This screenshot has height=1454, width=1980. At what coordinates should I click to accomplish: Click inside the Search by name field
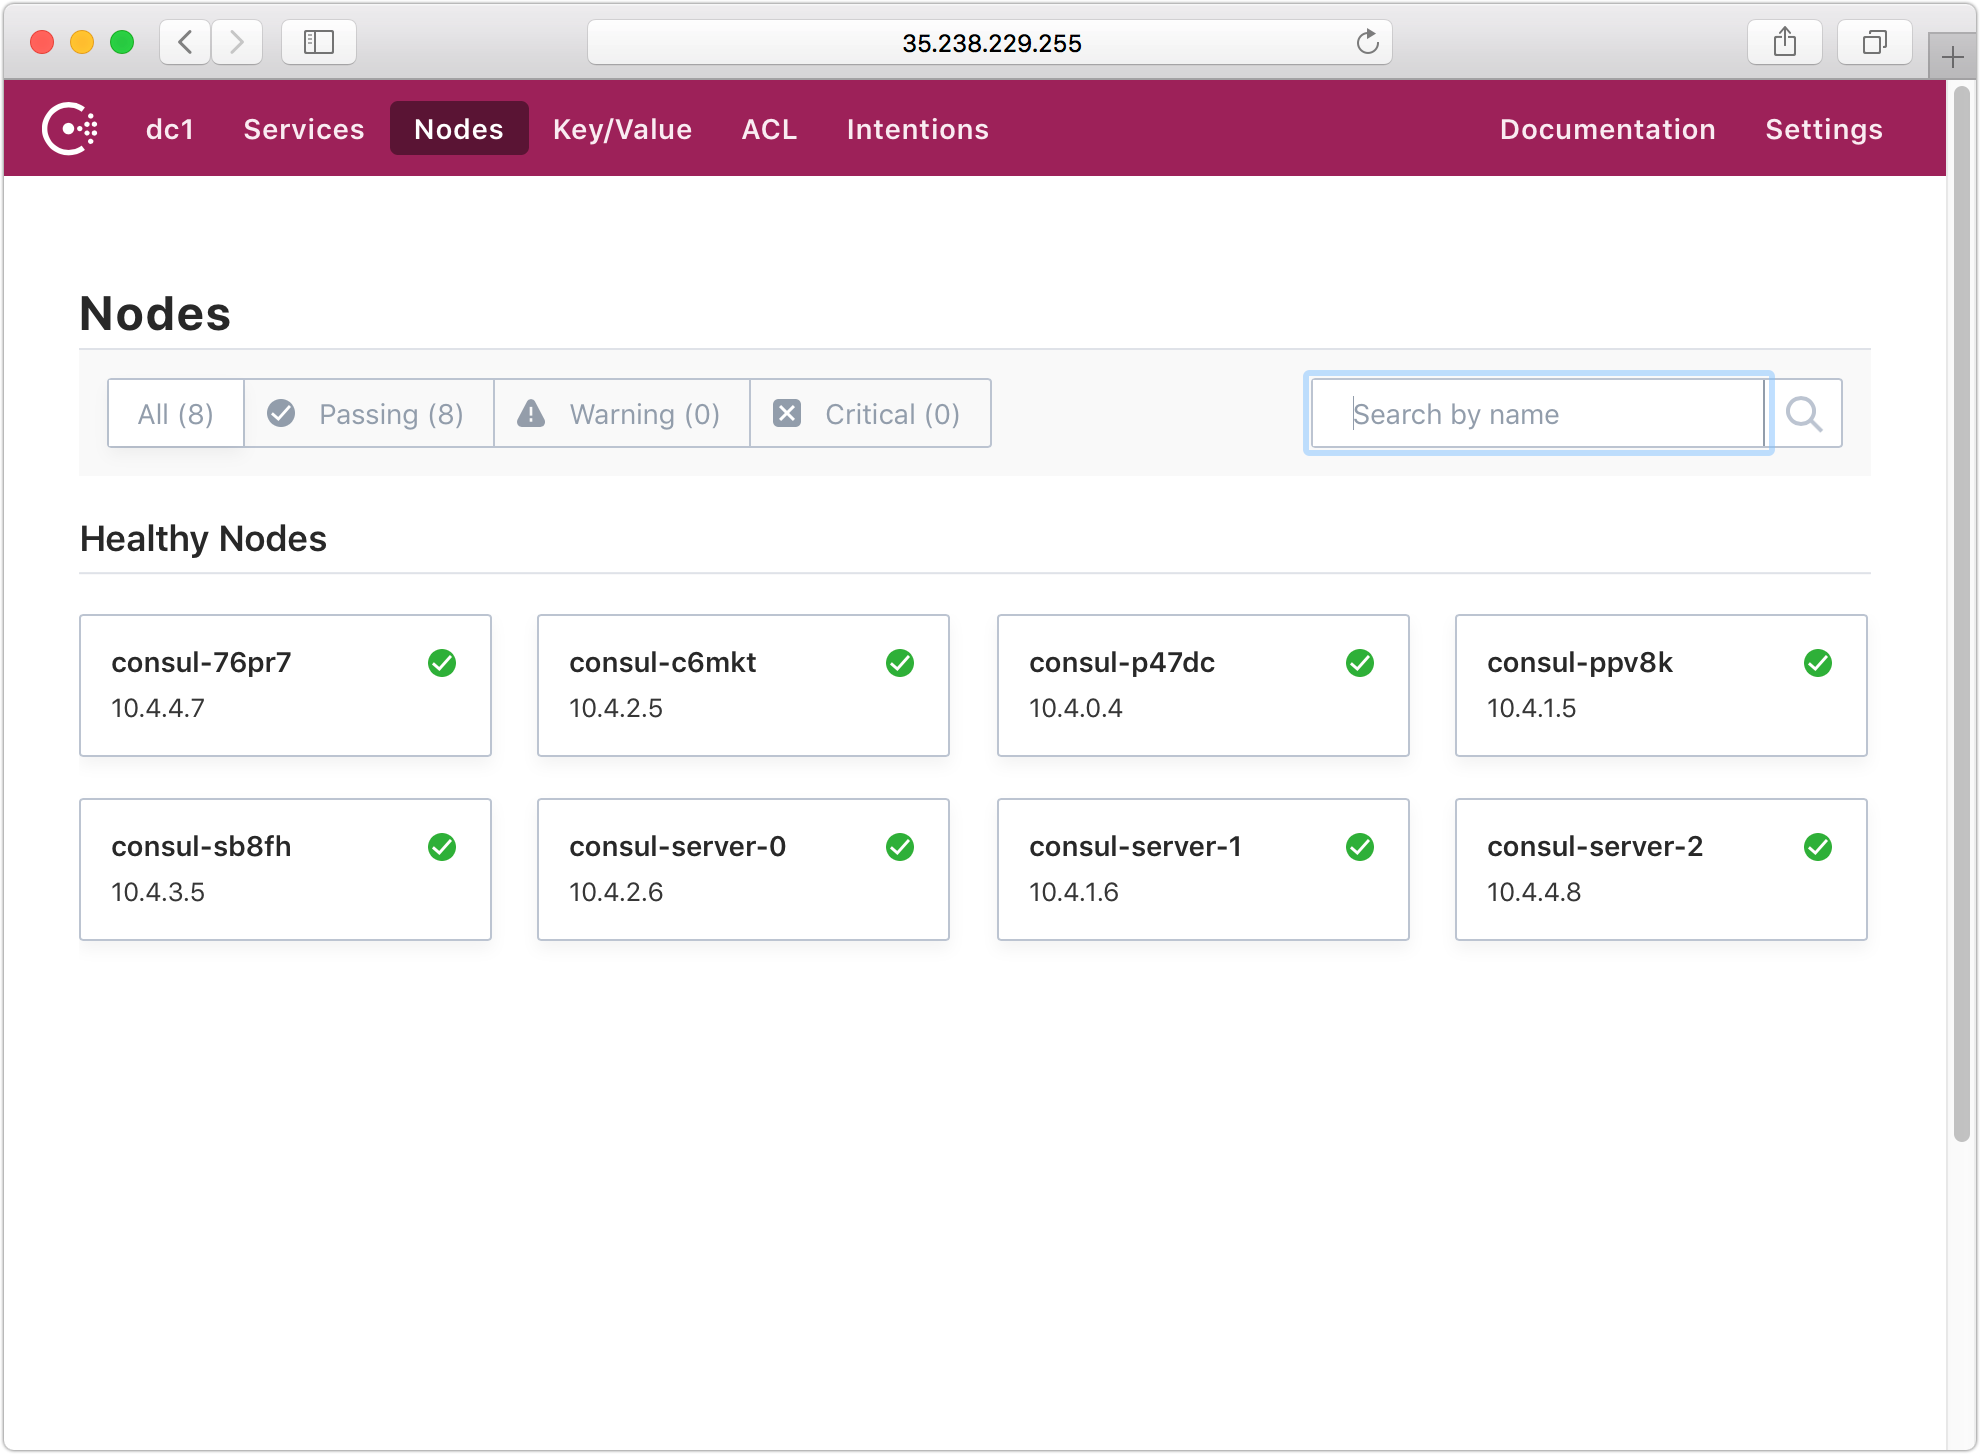click(1537, 413)
